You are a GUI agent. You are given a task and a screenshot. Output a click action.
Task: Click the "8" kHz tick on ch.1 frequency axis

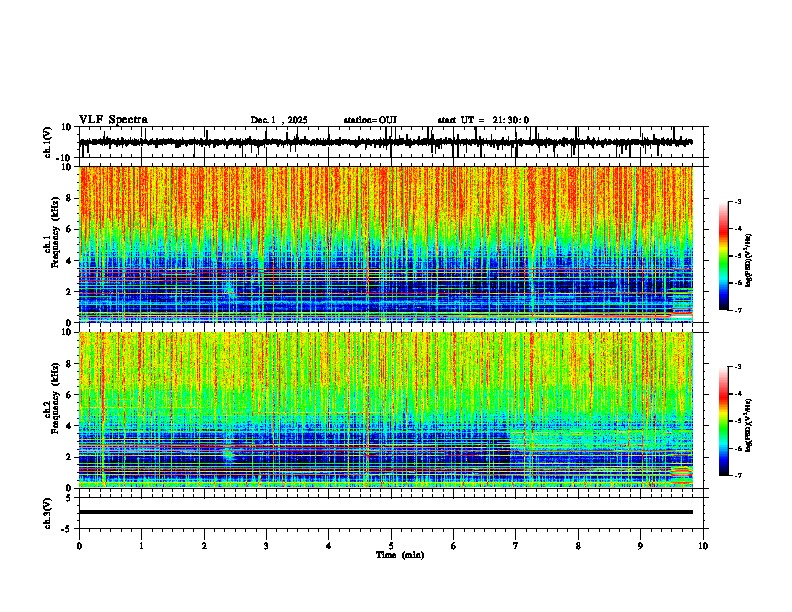coord(69,198)
